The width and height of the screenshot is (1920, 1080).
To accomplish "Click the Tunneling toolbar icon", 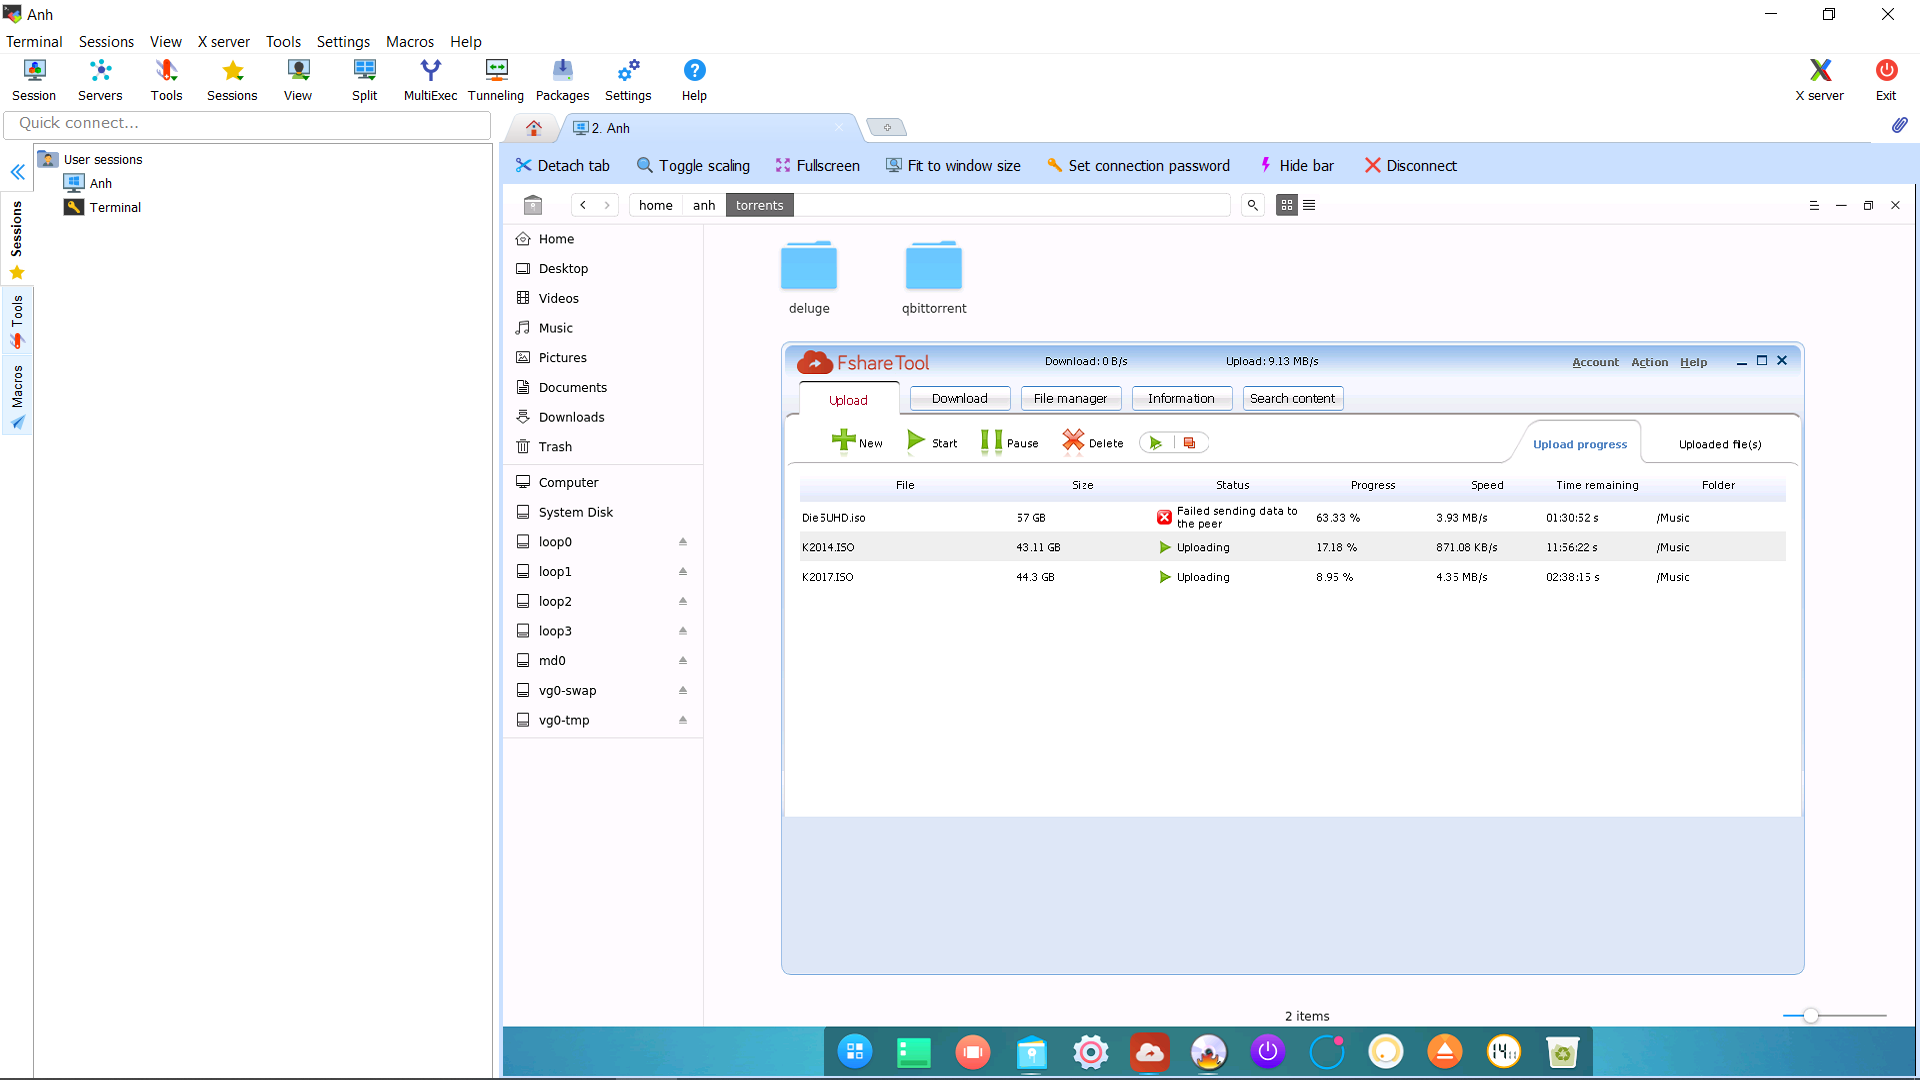I will click(x=496, y=80).
